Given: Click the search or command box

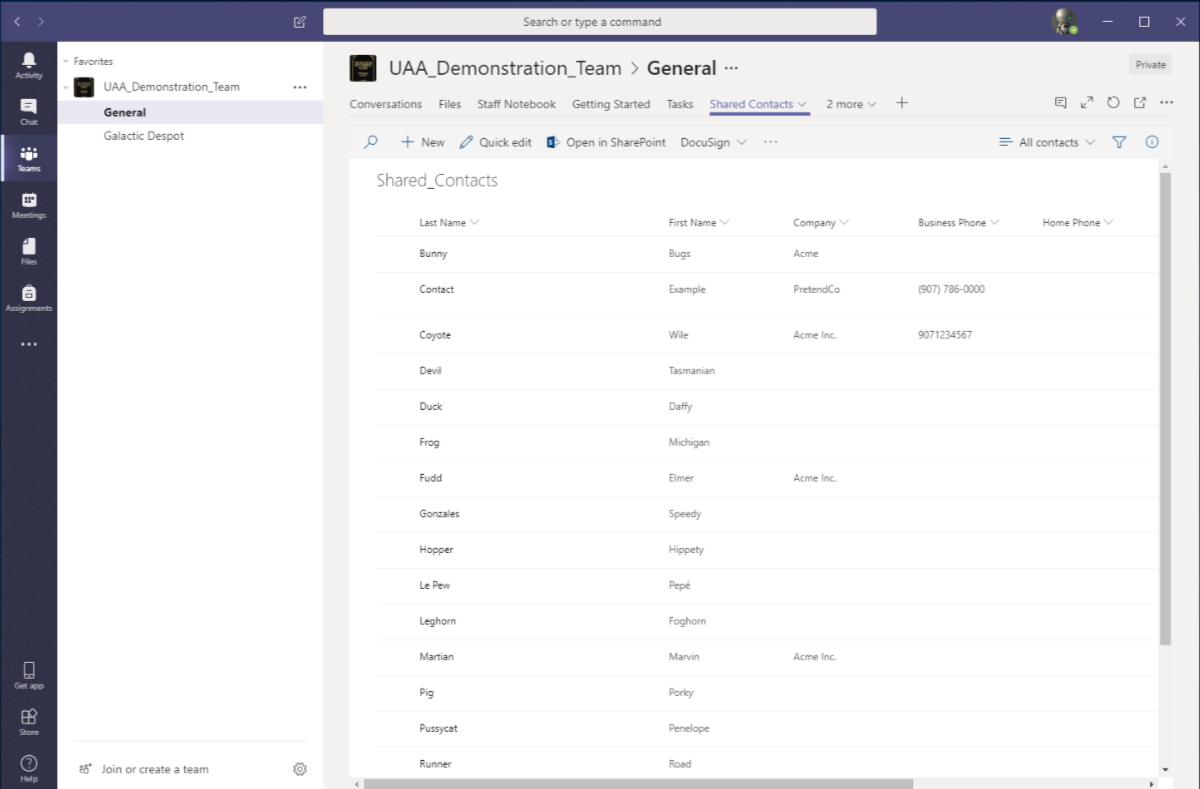Looking at the screenshot, I should tap(599, 22).
